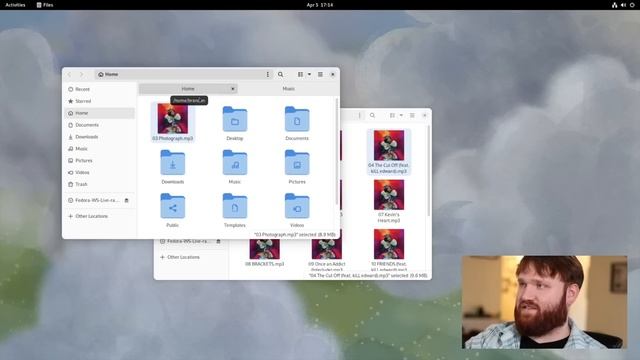
Task: Go forward using the front window's forward arrow
Action: 81,74
